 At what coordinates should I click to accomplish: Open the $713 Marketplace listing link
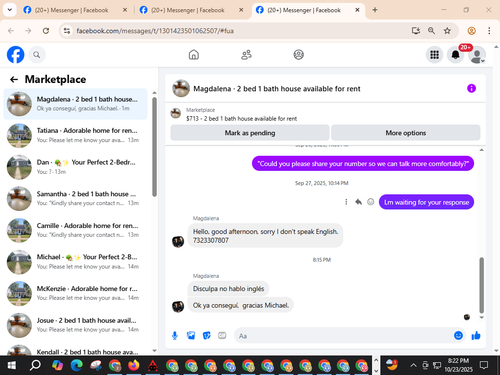[241, 118]
